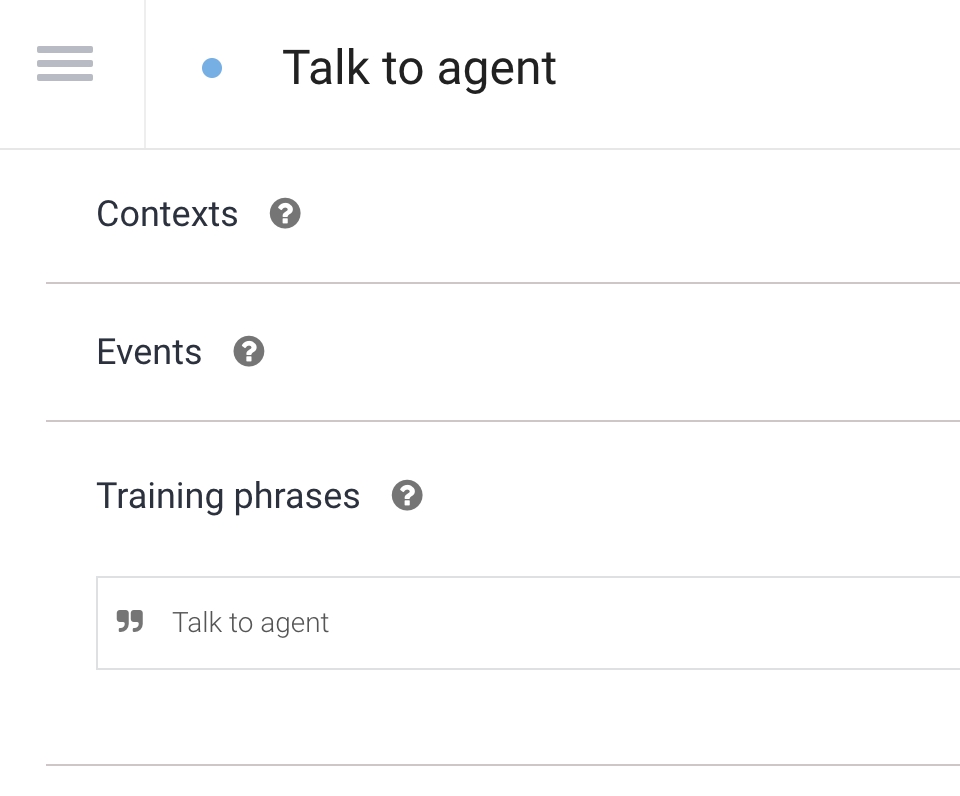The height and width of the screenshot is (796, 960).
Task: Click the word 'phrases' in the Training phrases heading
Action: click(295, 497)
